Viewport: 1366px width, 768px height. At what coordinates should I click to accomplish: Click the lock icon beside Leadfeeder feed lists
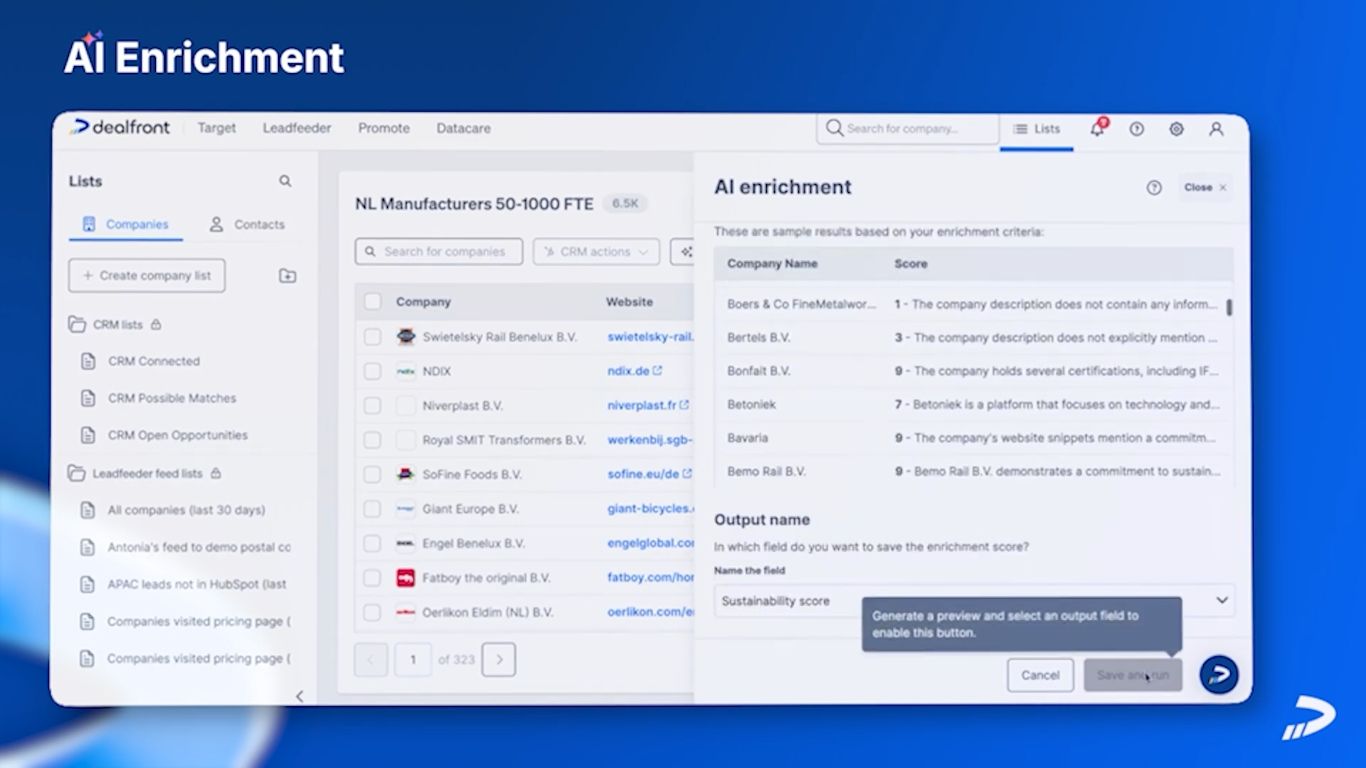click(216, 473)
